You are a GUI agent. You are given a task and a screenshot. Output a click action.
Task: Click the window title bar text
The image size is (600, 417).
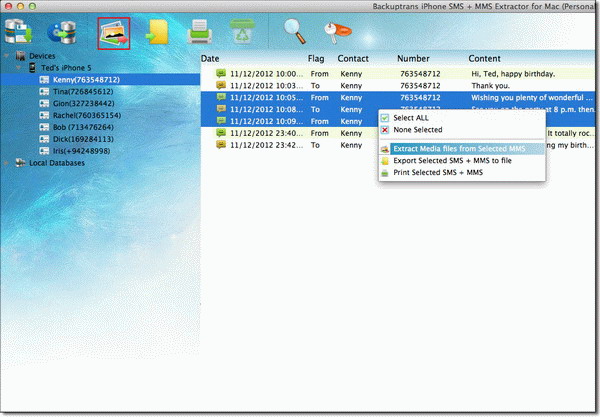(483, 7)
